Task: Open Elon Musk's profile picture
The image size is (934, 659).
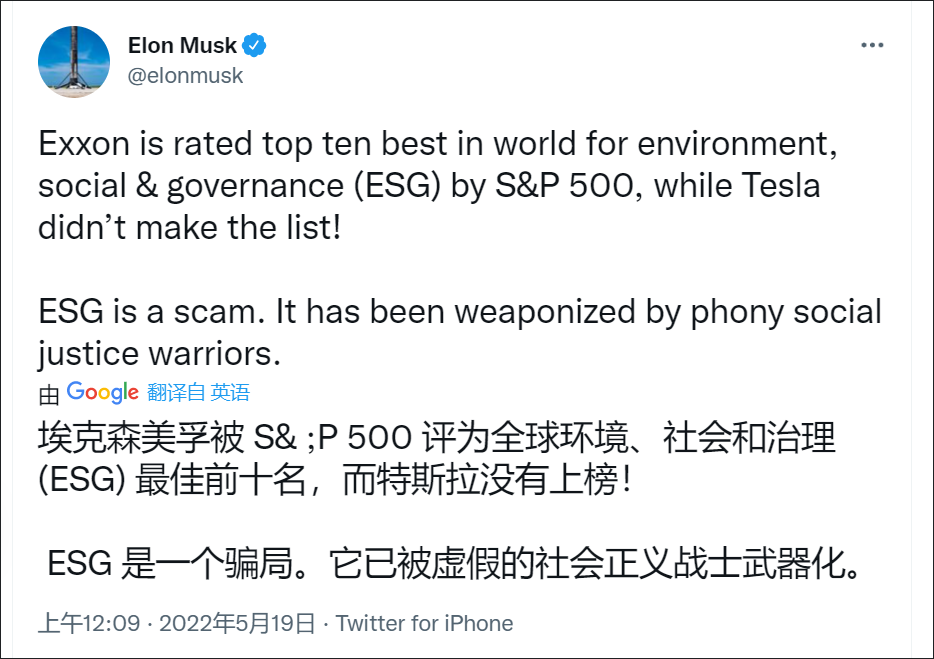Action: point(74,62)
